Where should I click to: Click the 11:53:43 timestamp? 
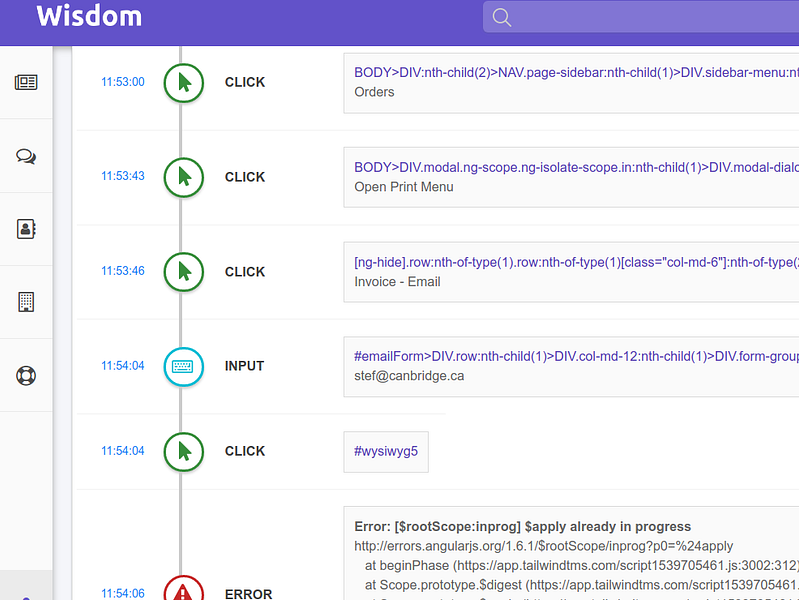(x=123, y=176)
